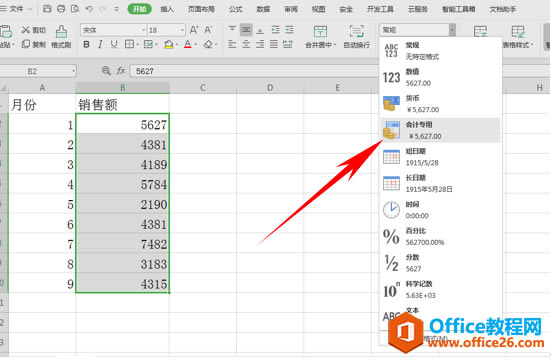
Task: Switch to the 审阅 Review tab
Action: click(291, 9)
